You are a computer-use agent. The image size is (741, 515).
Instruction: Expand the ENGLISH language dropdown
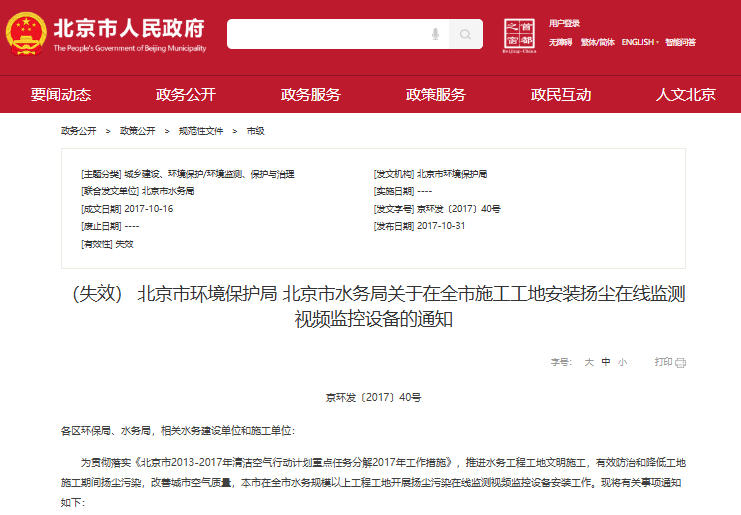tap(640, 42)
